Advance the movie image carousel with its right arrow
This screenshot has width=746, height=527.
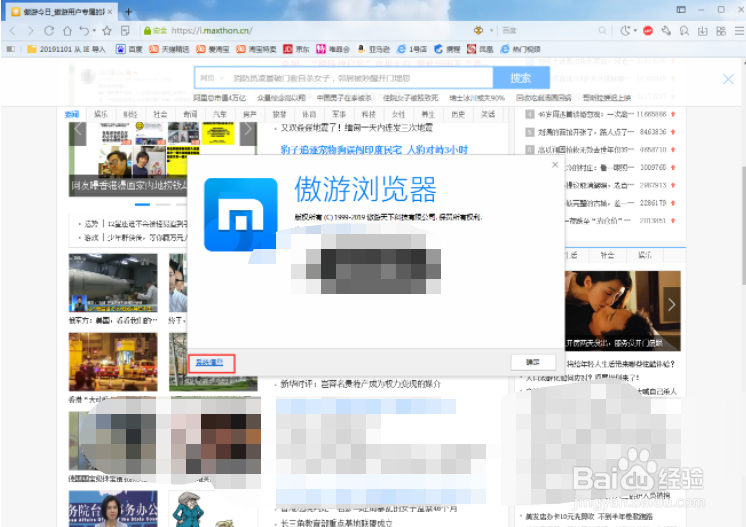tap(671, 304)
